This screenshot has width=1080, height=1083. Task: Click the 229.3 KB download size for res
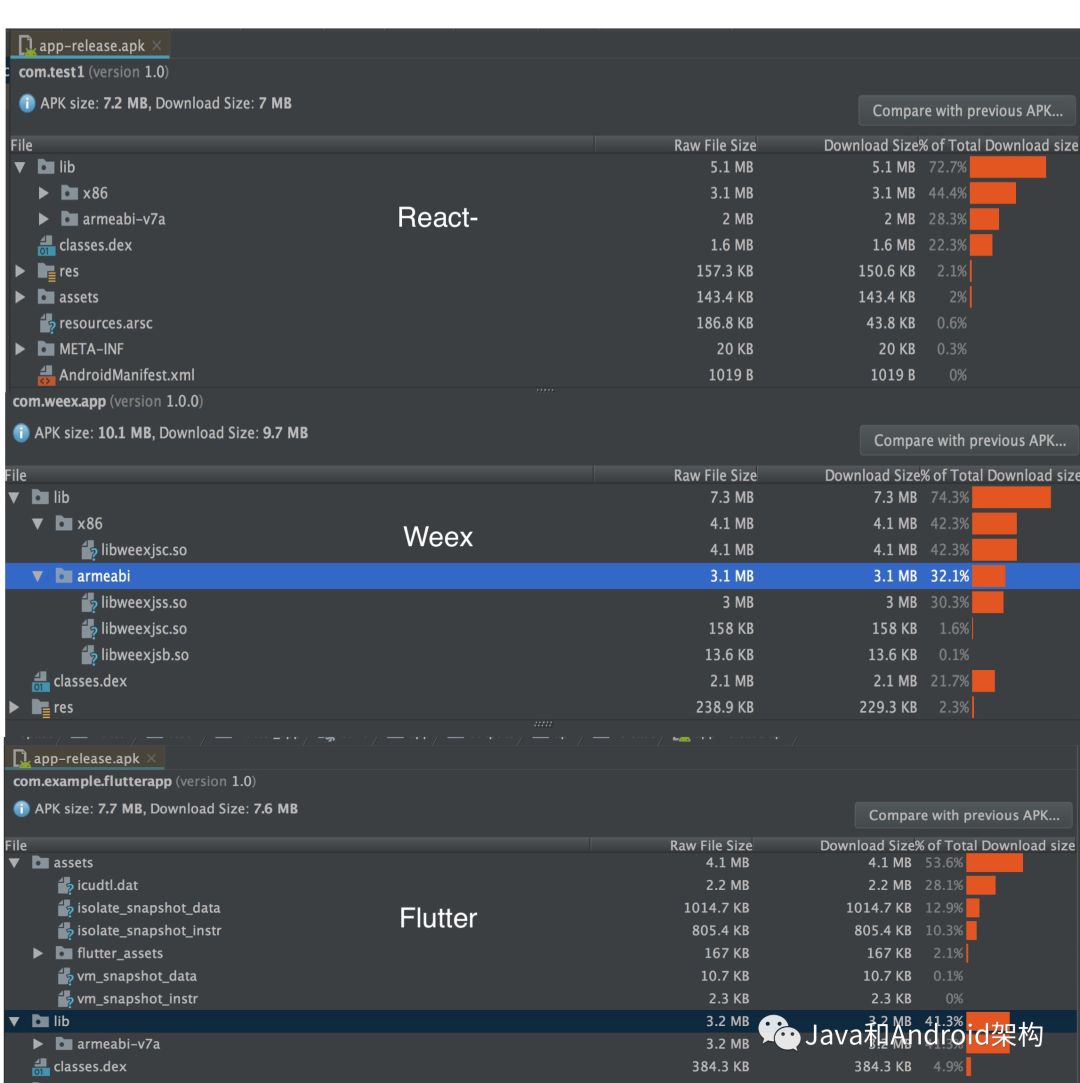(x=888, y=707)
